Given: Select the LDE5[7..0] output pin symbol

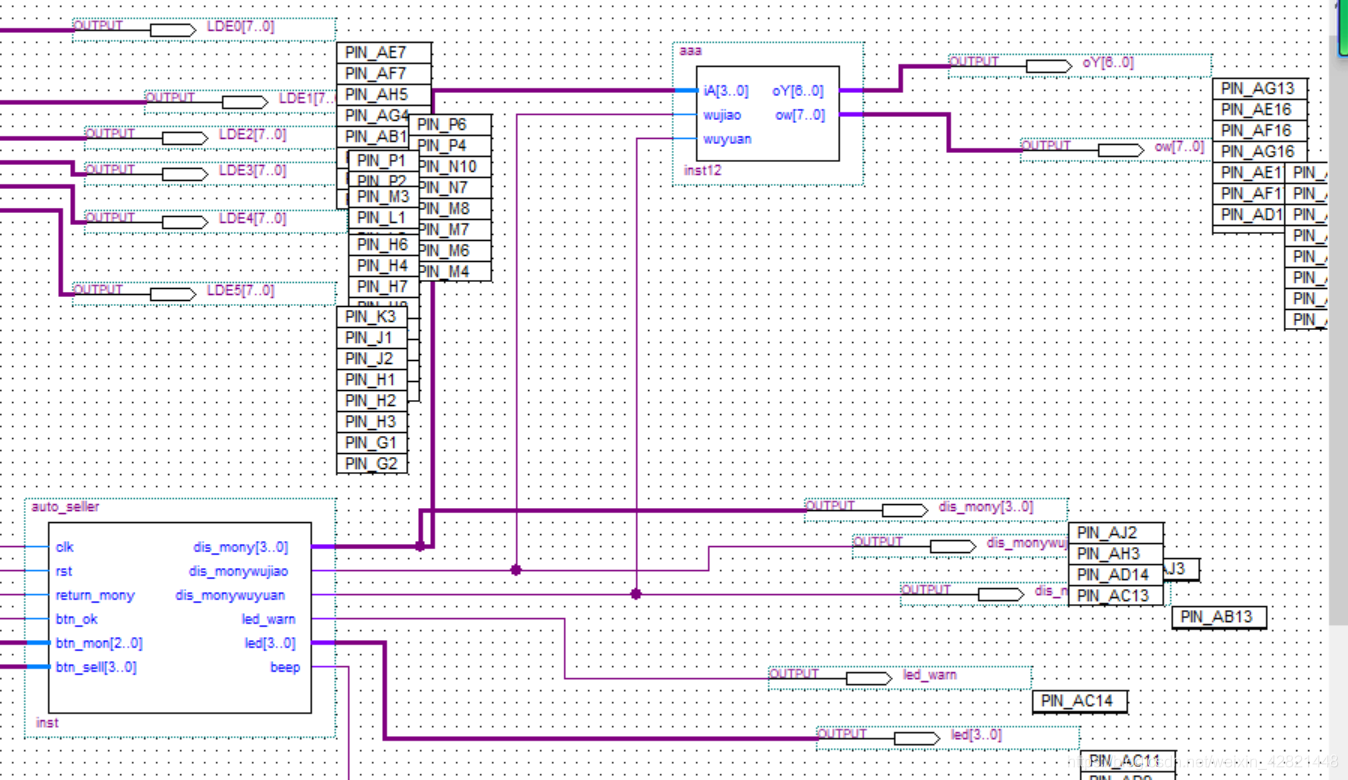Looking at the screenshot, I should [x=173, y=294].
